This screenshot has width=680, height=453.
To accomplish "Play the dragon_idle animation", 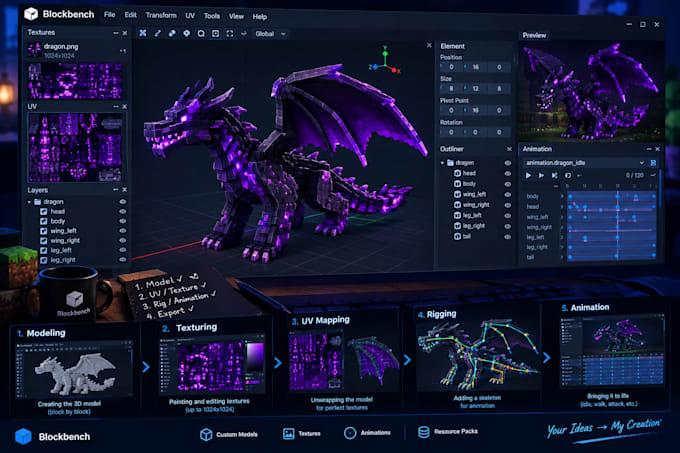I will [x=528, y=176].
